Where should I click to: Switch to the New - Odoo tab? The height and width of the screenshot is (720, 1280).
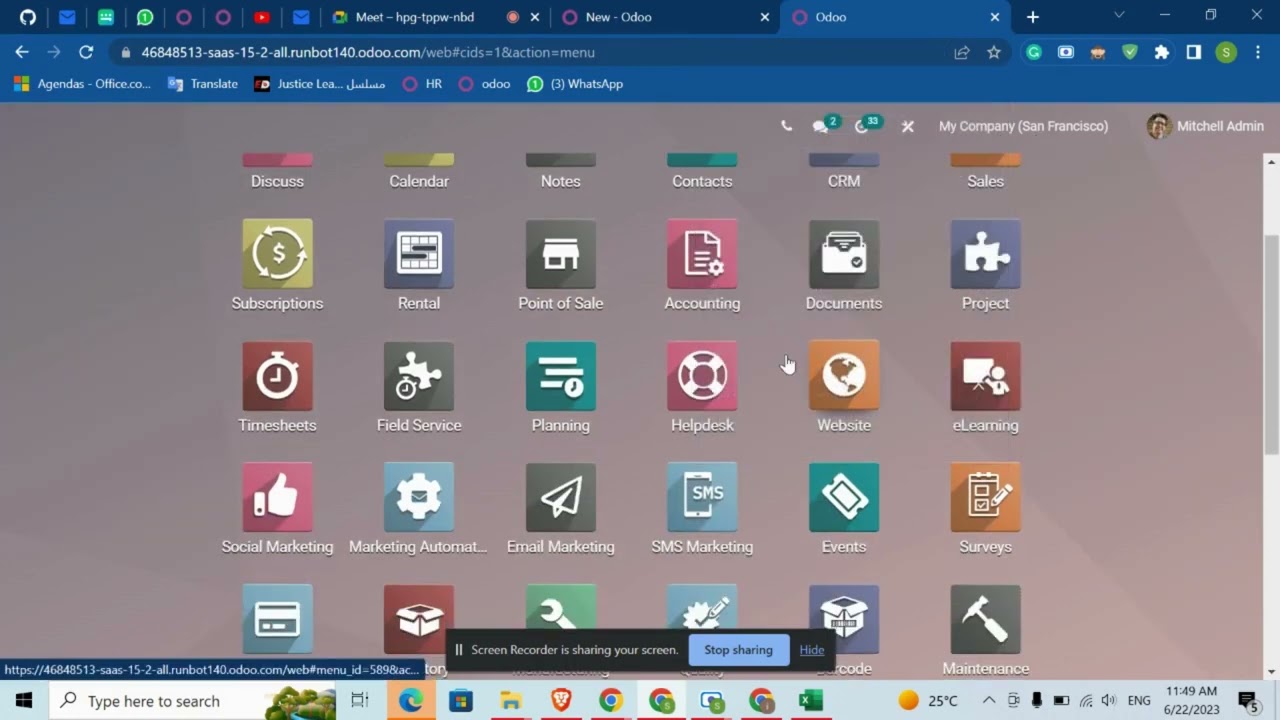click(x=665, y=17)
